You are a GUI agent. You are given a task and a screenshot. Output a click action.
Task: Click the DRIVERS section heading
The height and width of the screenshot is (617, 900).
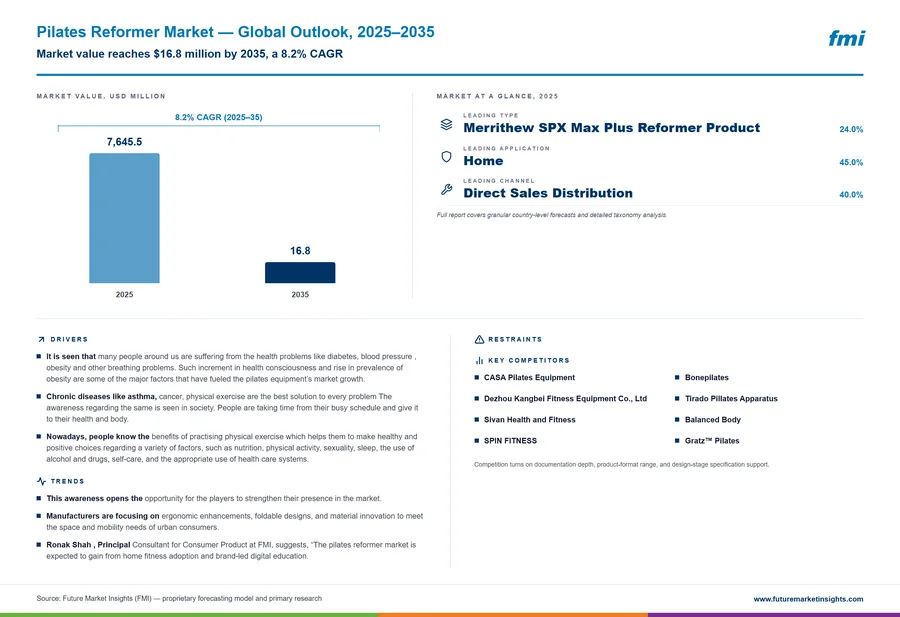pyautogui.click(x=69, y=340)
